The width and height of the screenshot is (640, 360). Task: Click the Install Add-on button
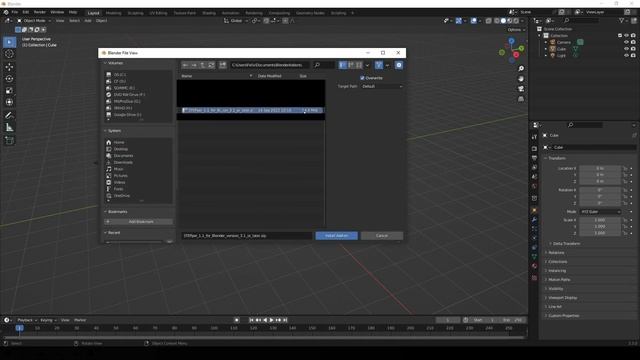(336, 236)
